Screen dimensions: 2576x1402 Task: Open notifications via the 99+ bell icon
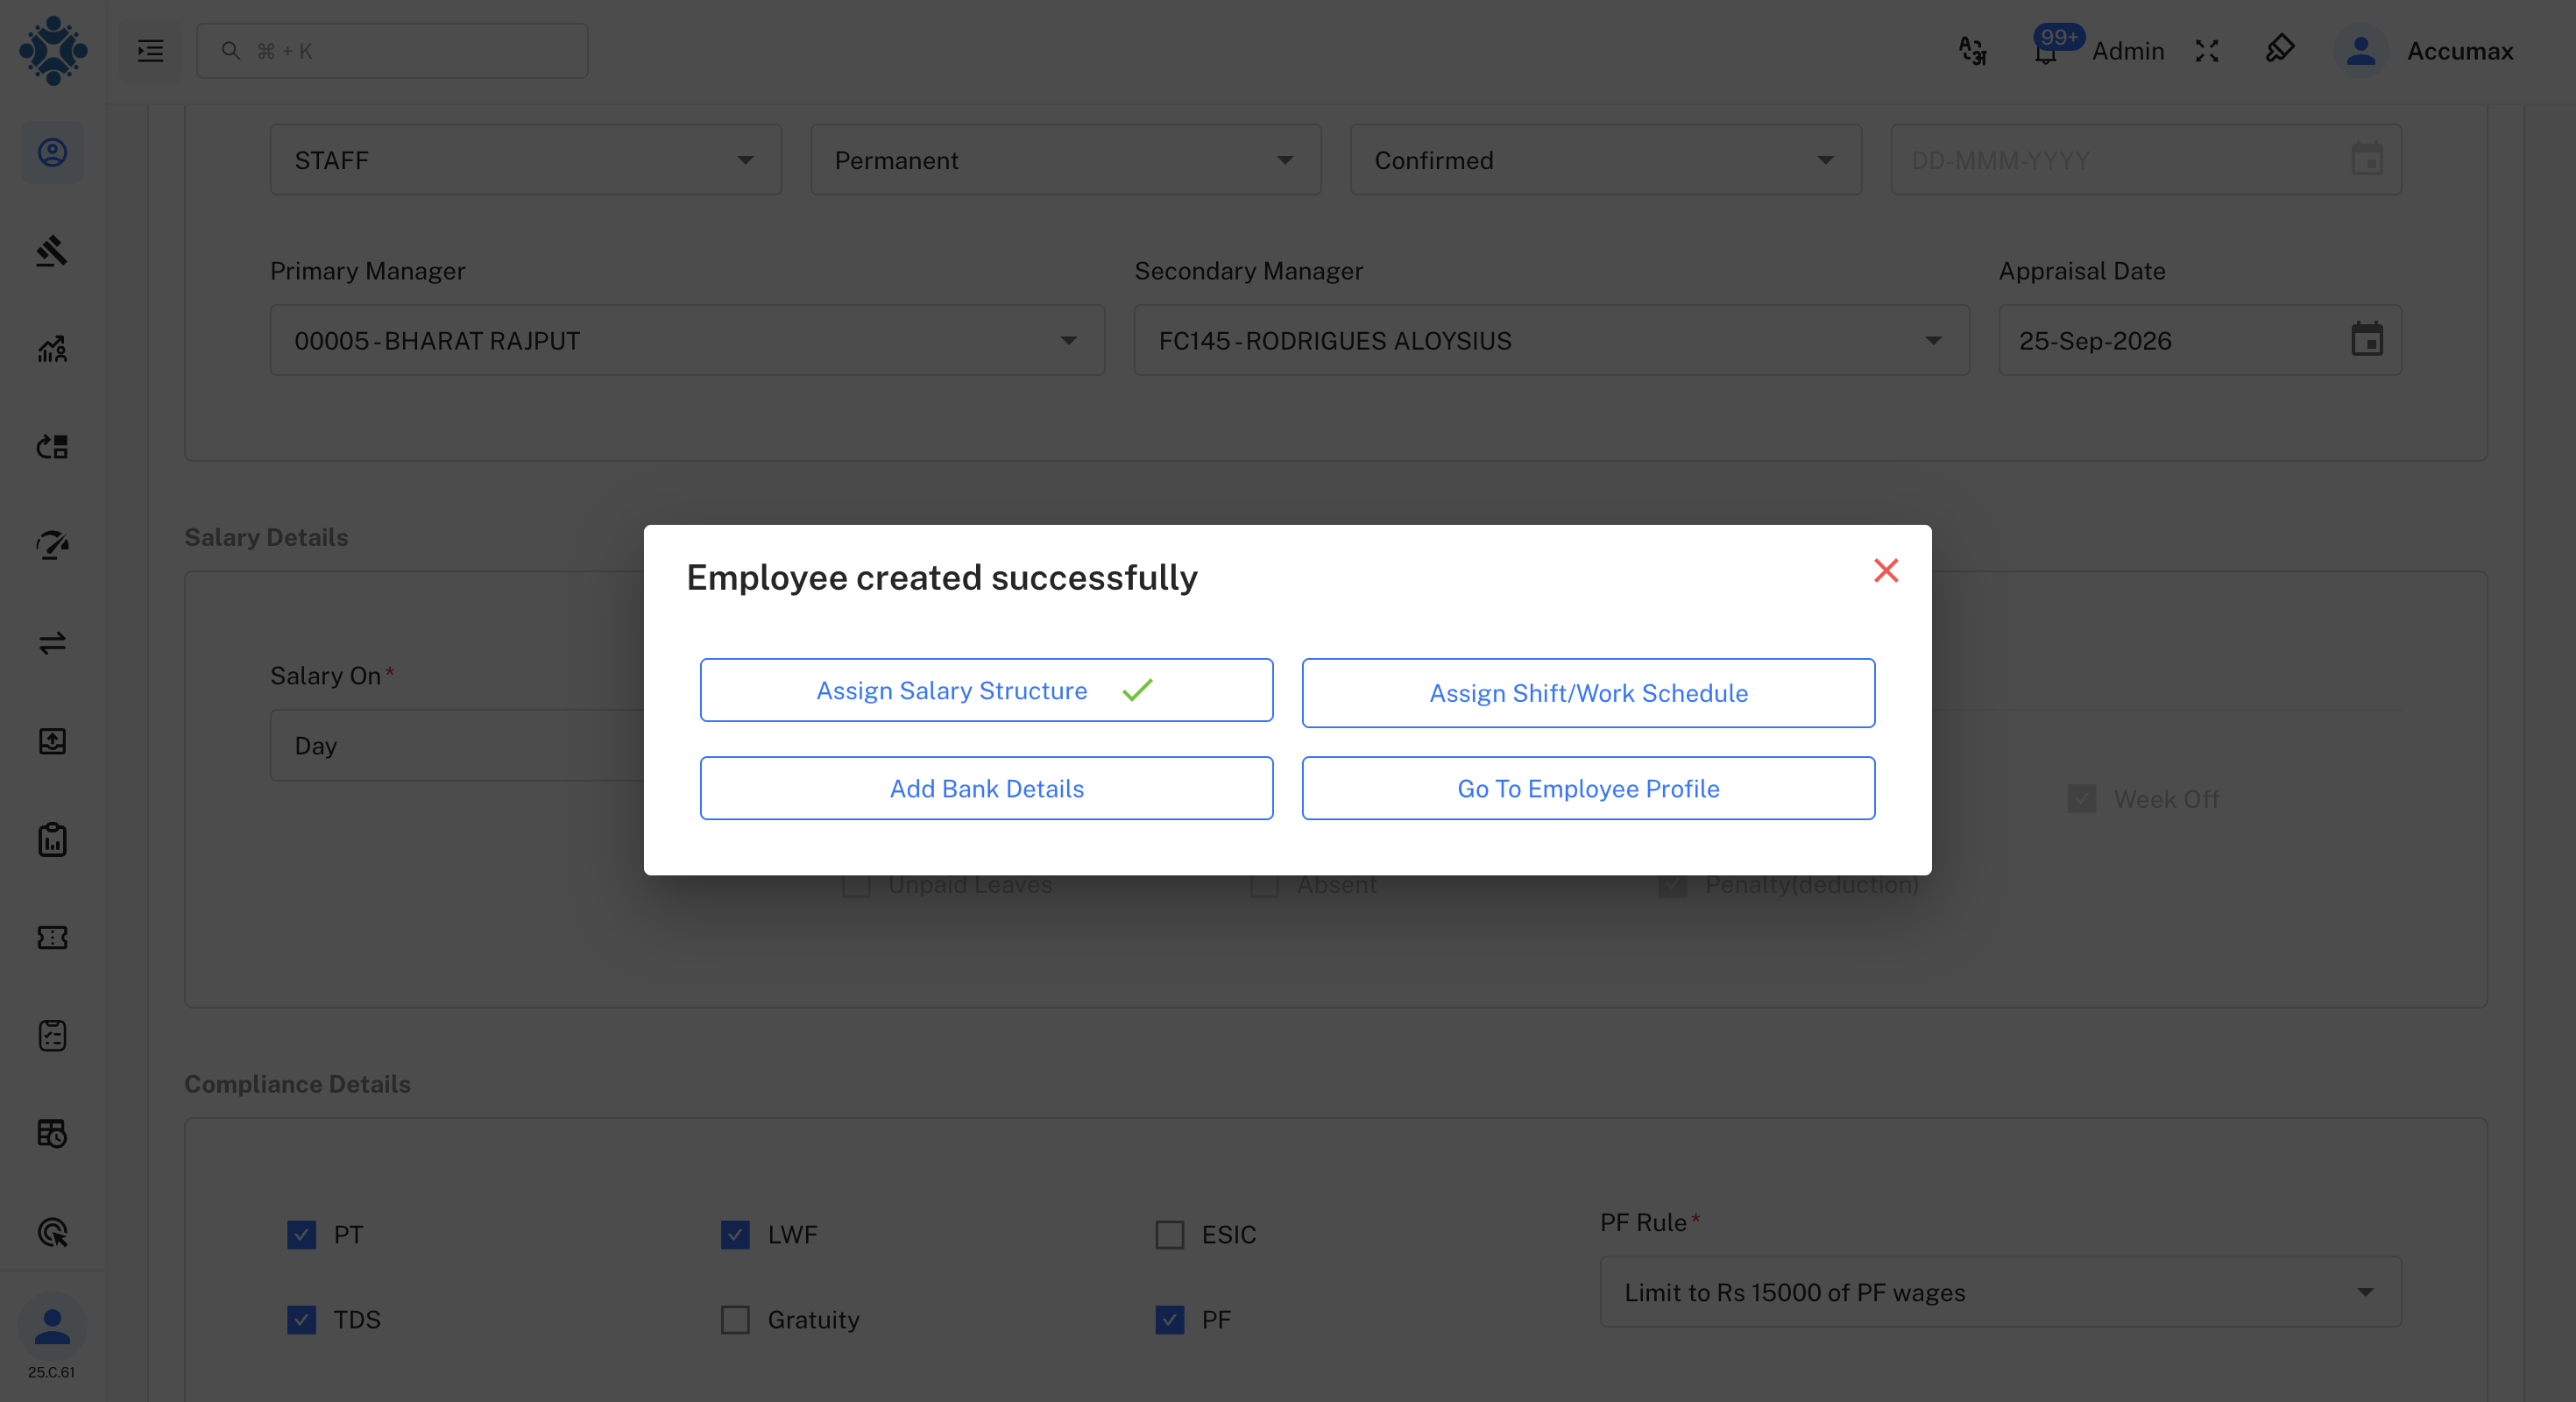[2044, 50]
